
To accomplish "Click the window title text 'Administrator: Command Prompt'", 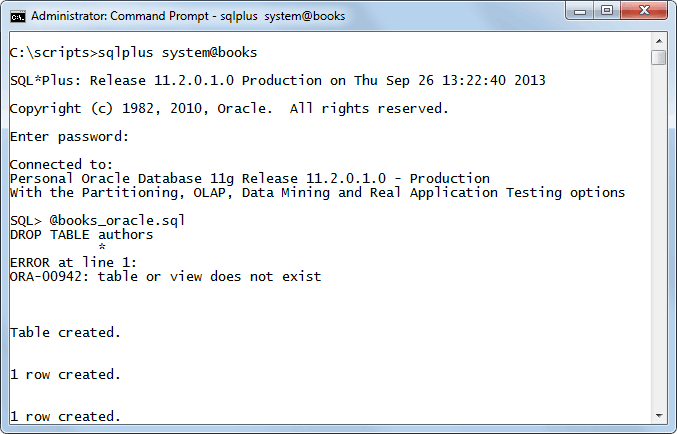I will tap(120, 16).
